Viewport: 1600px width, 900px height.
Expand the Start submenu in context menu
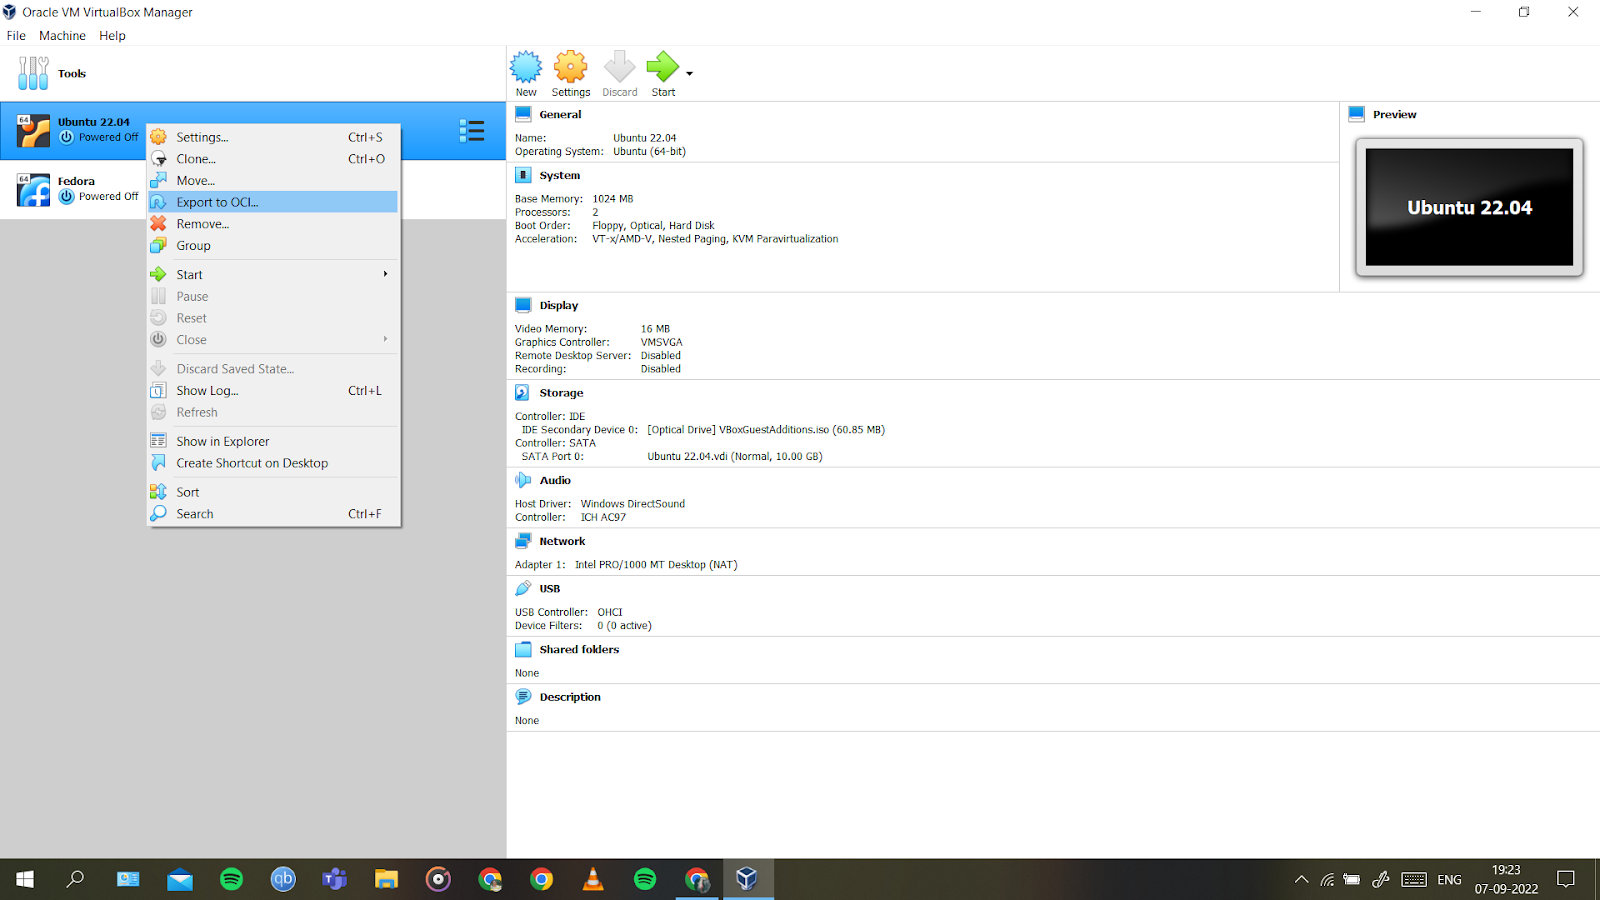coord(273,275)
